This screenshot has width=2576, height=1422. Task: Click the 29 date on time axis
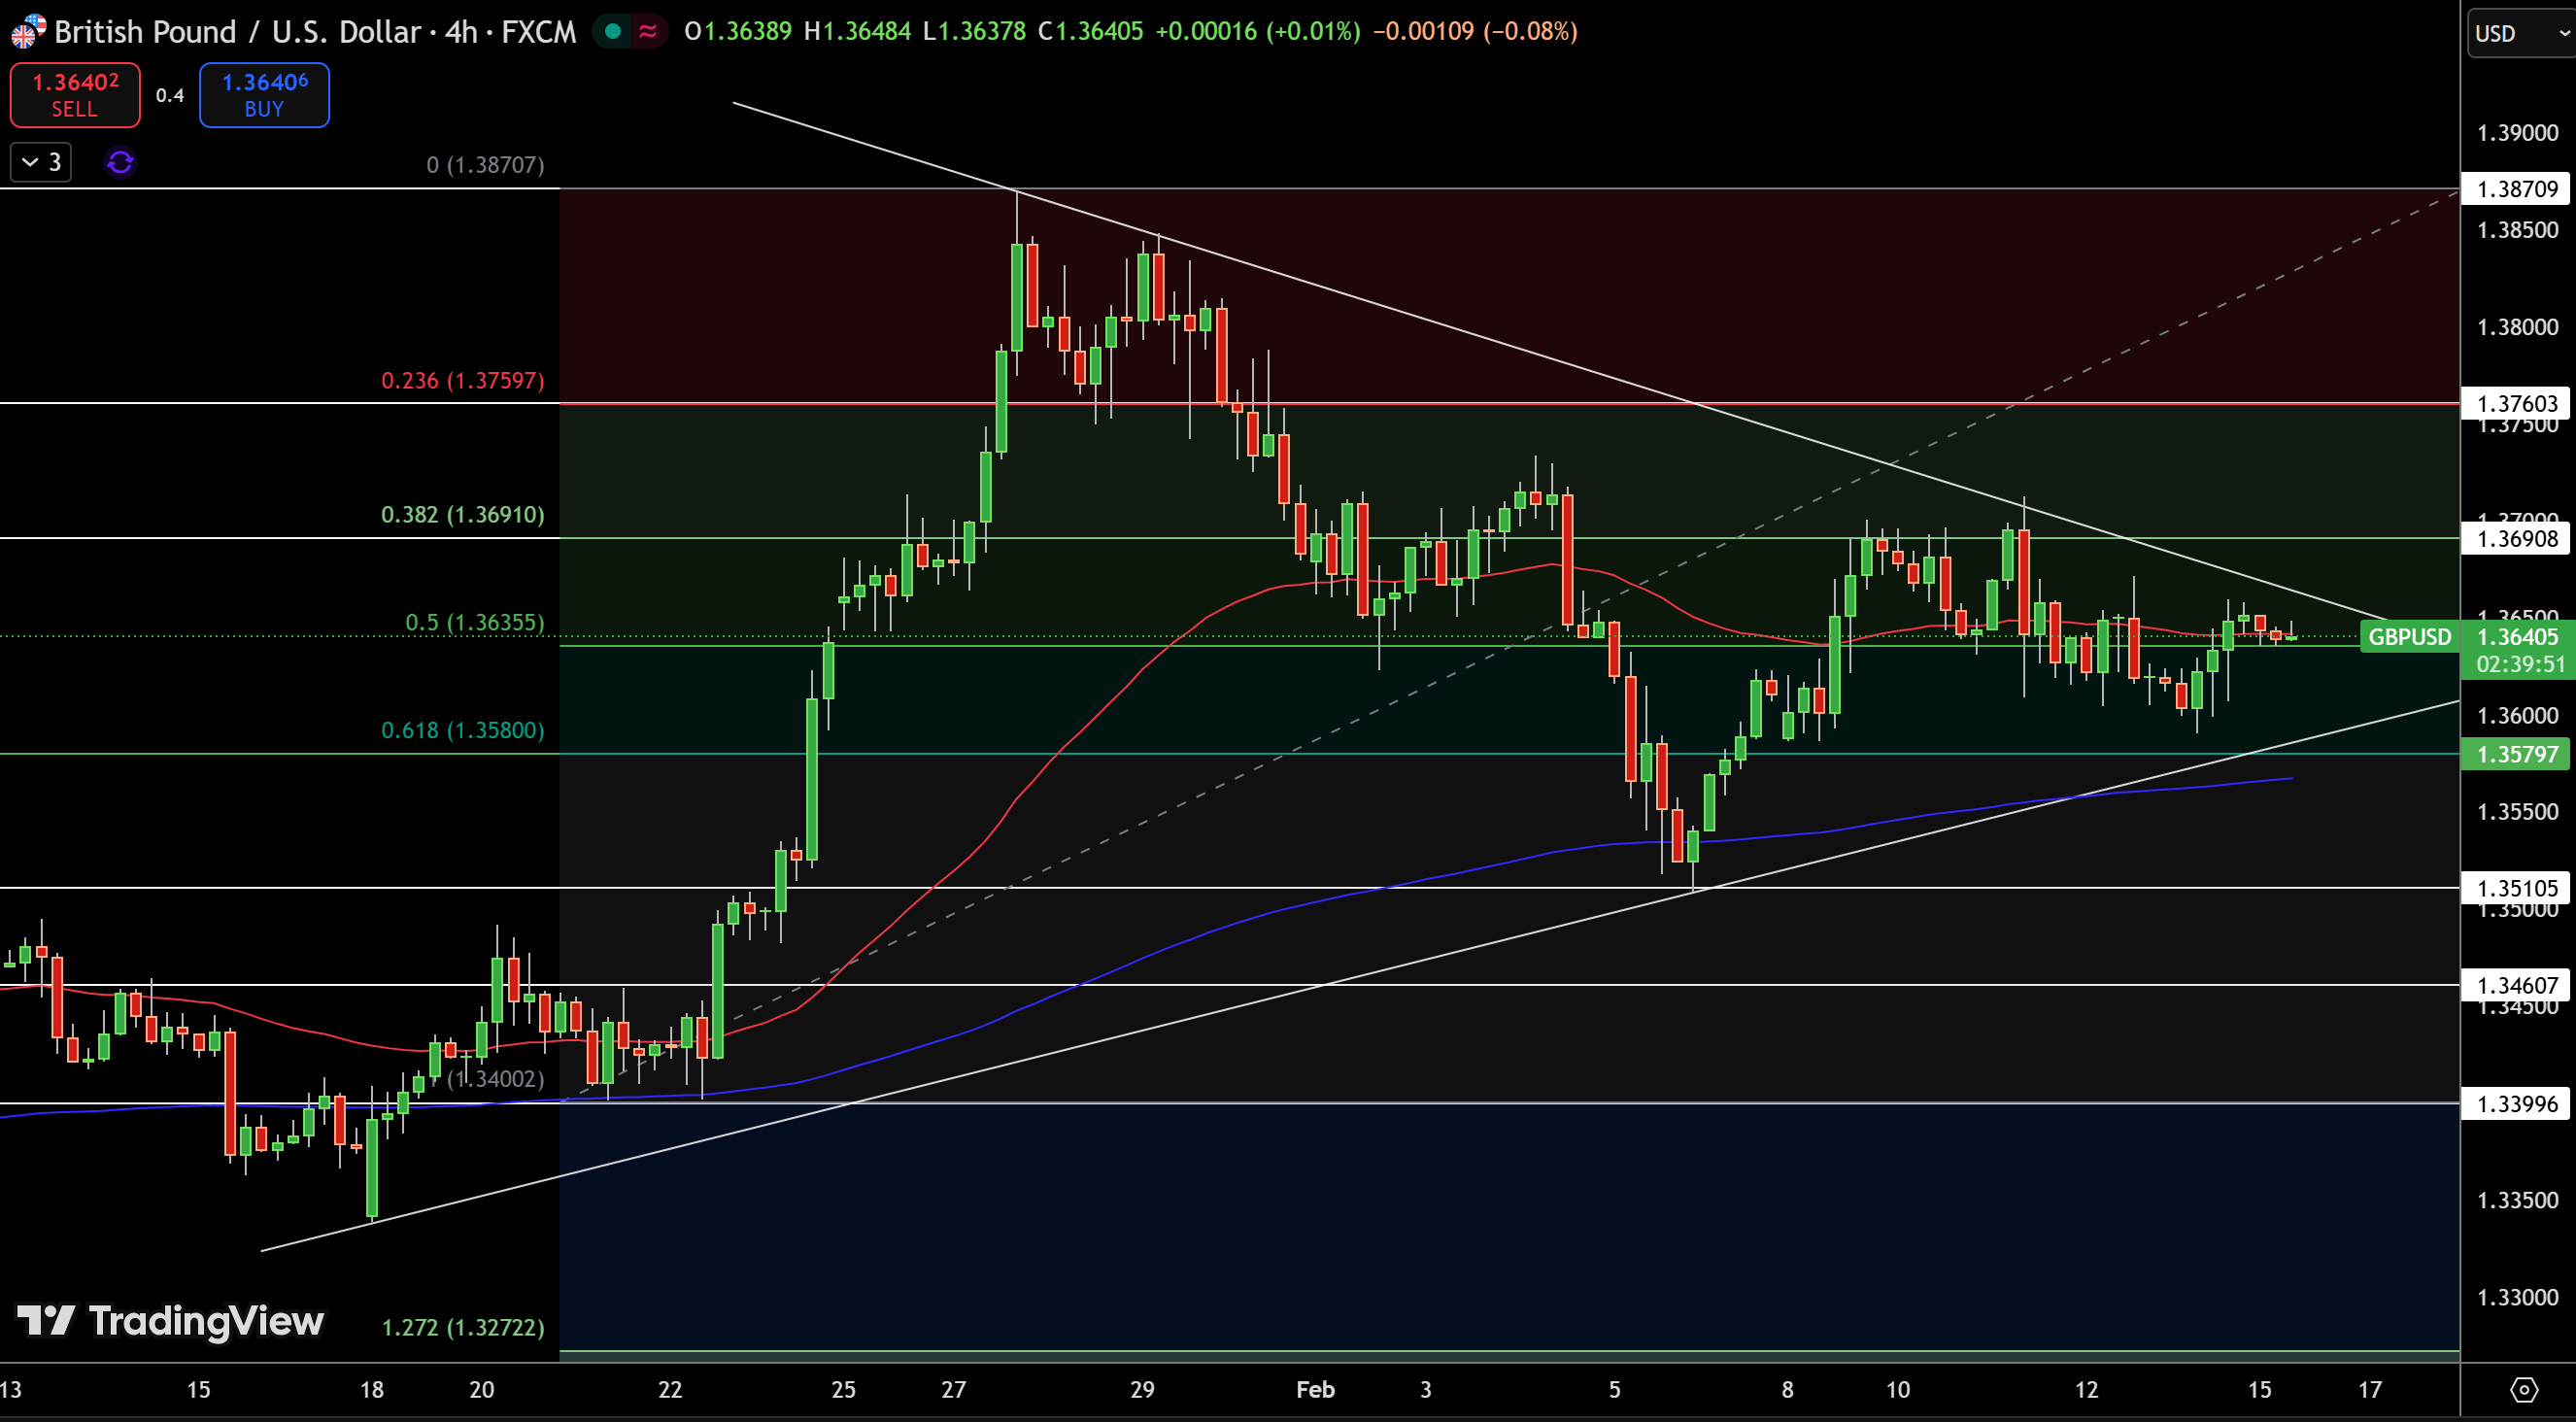click(x=1142, y=1389)
